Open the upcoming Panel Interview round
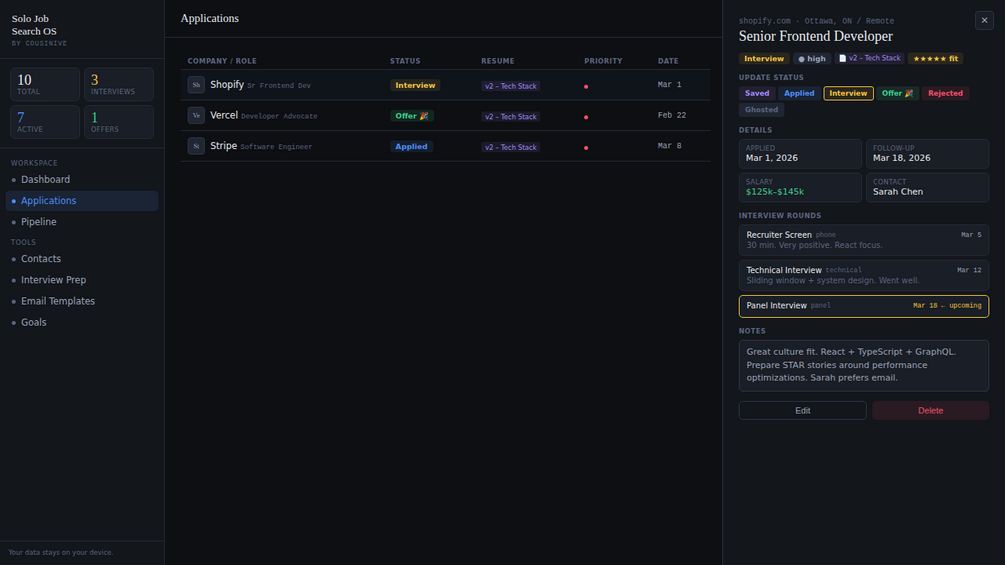Viewport: 1005px width, 565px height. point(863,306)
